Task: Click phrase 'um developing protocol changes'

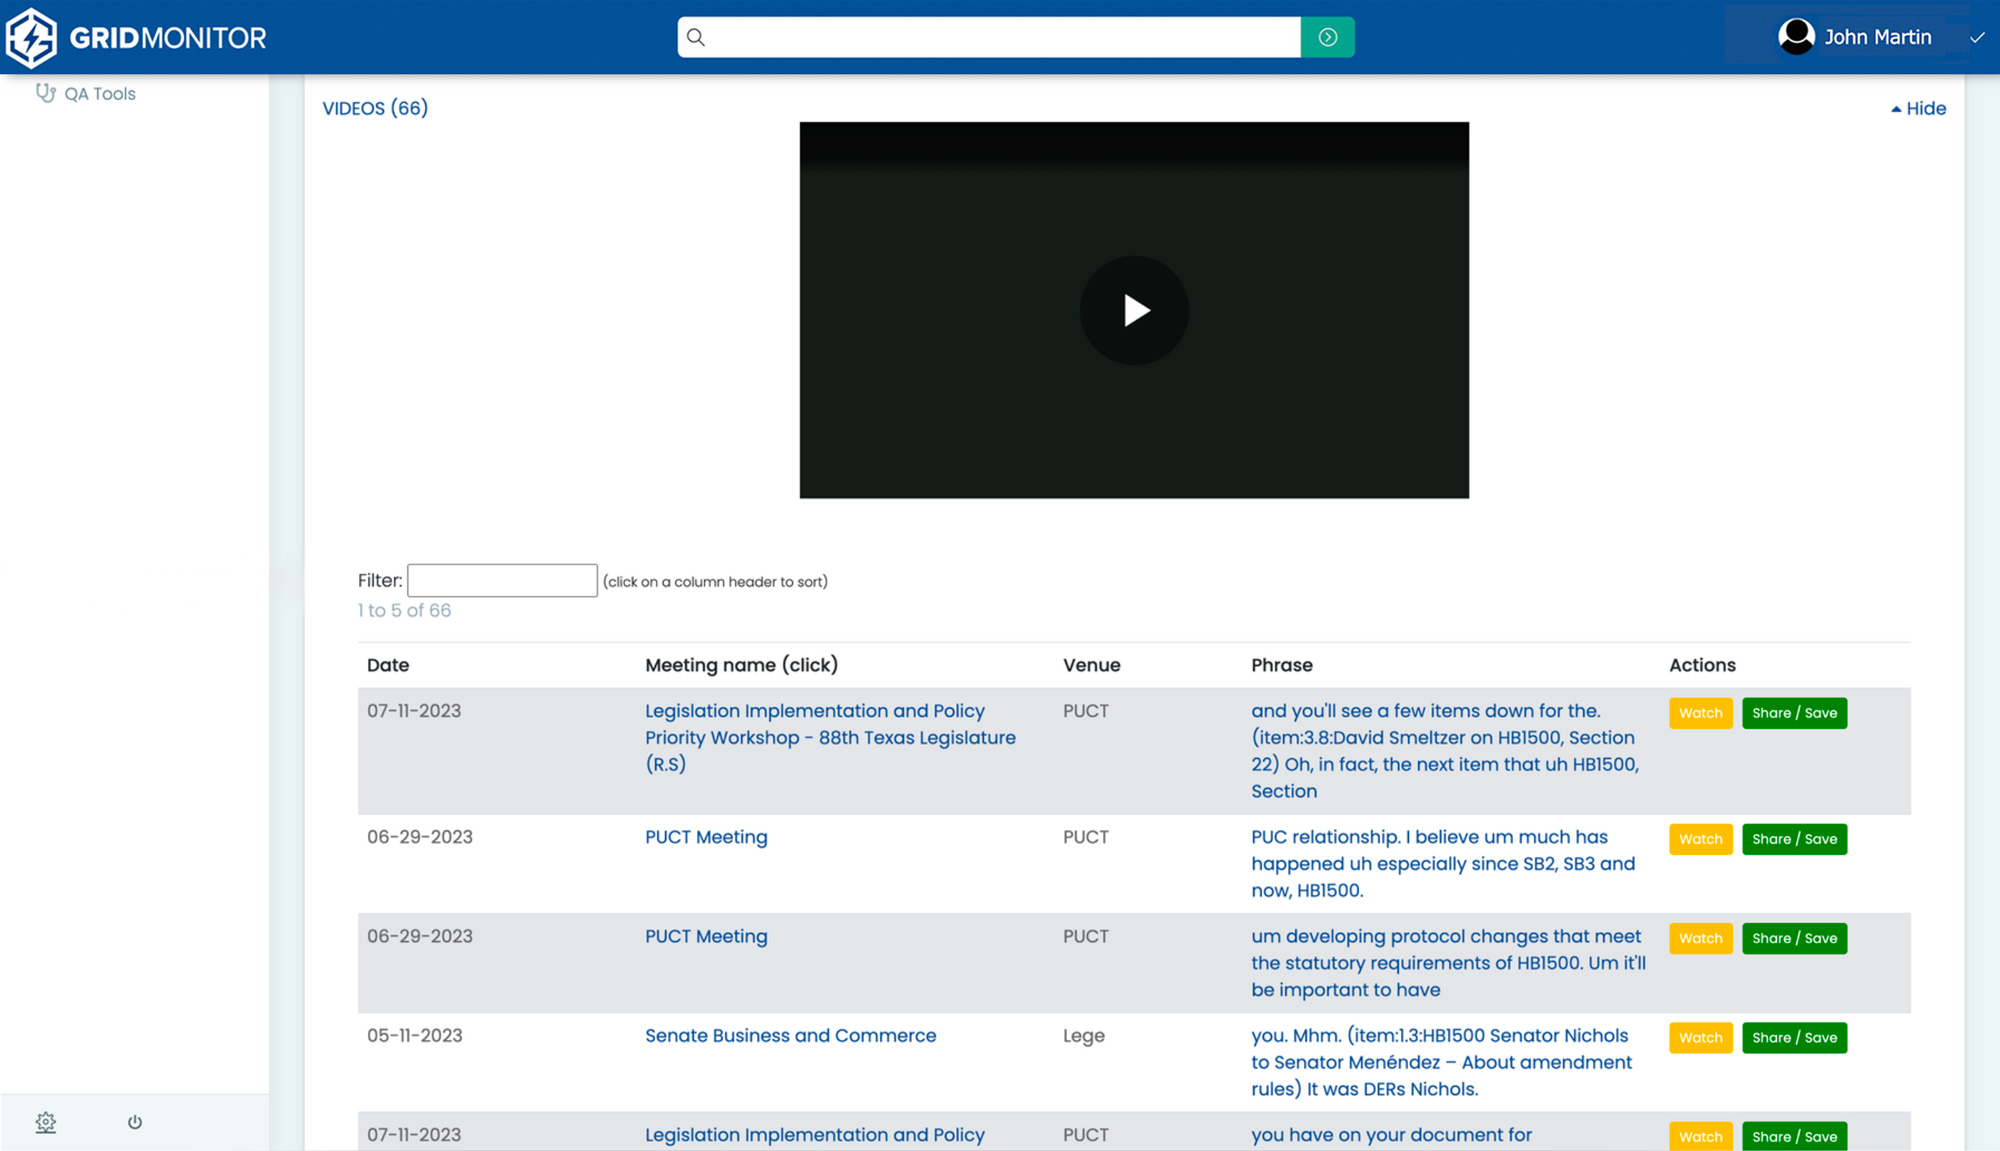Action: click(x=1448, y=962)
